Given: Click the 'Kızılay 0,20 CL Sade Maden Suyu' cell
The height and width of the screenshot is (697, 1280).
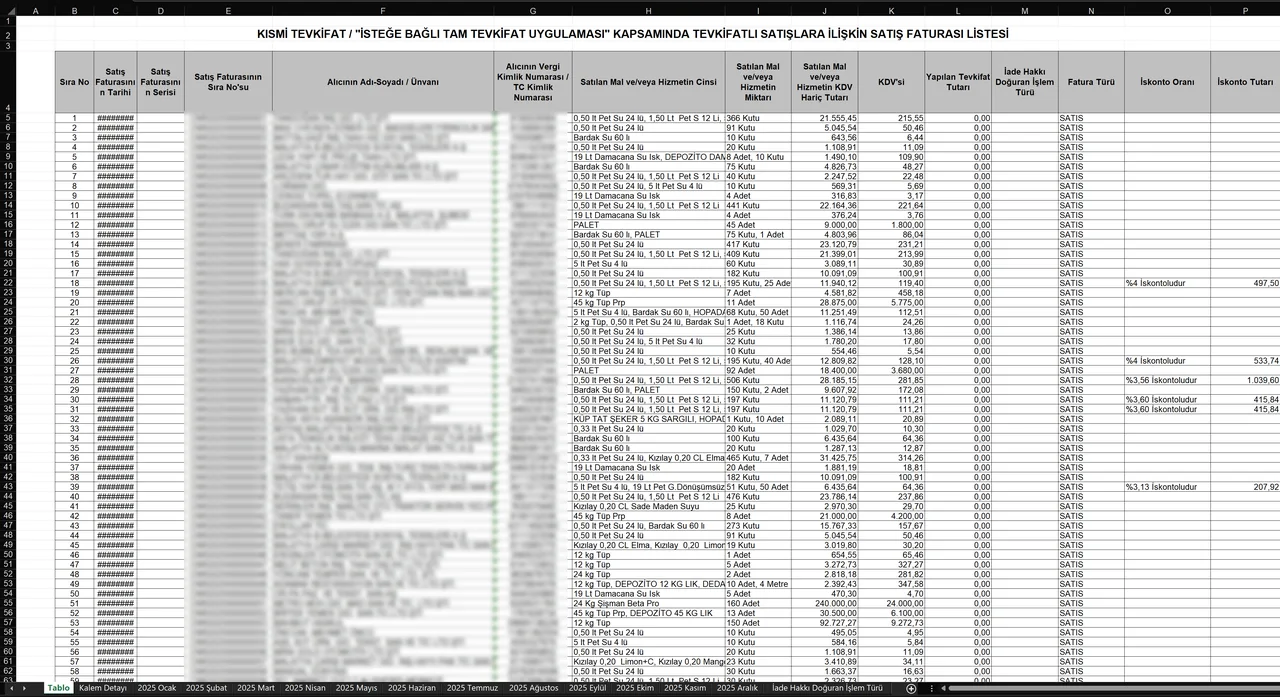Looking at the screenshot, I should click(x=648, y=507).
